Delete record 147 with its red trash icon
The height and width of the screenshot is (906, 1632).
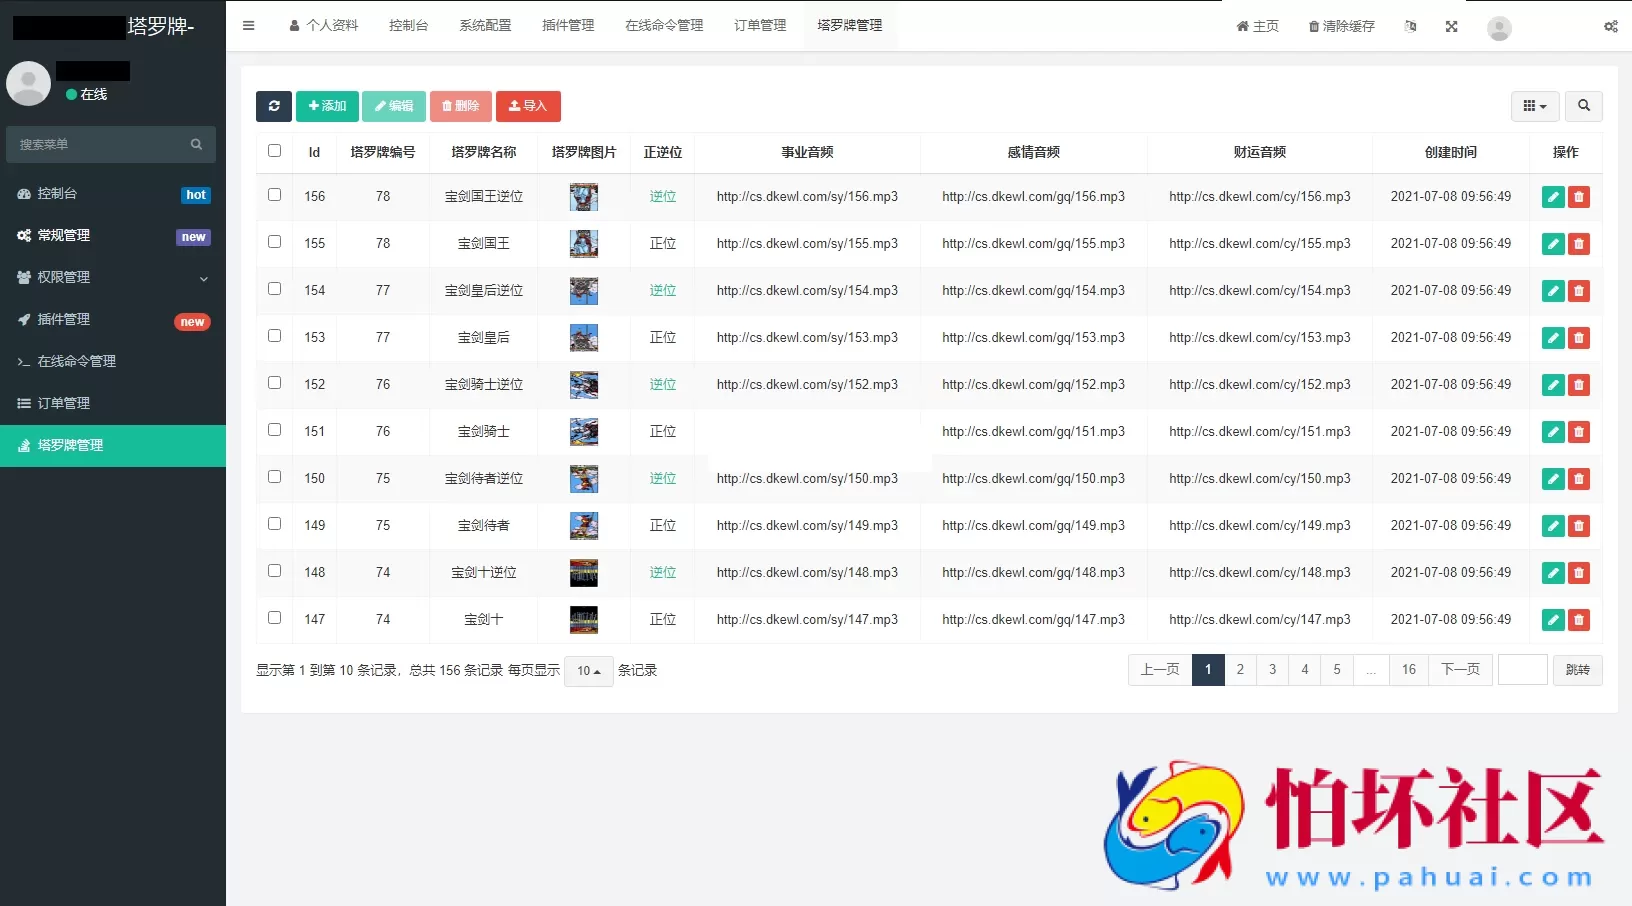click(1580, 620)
